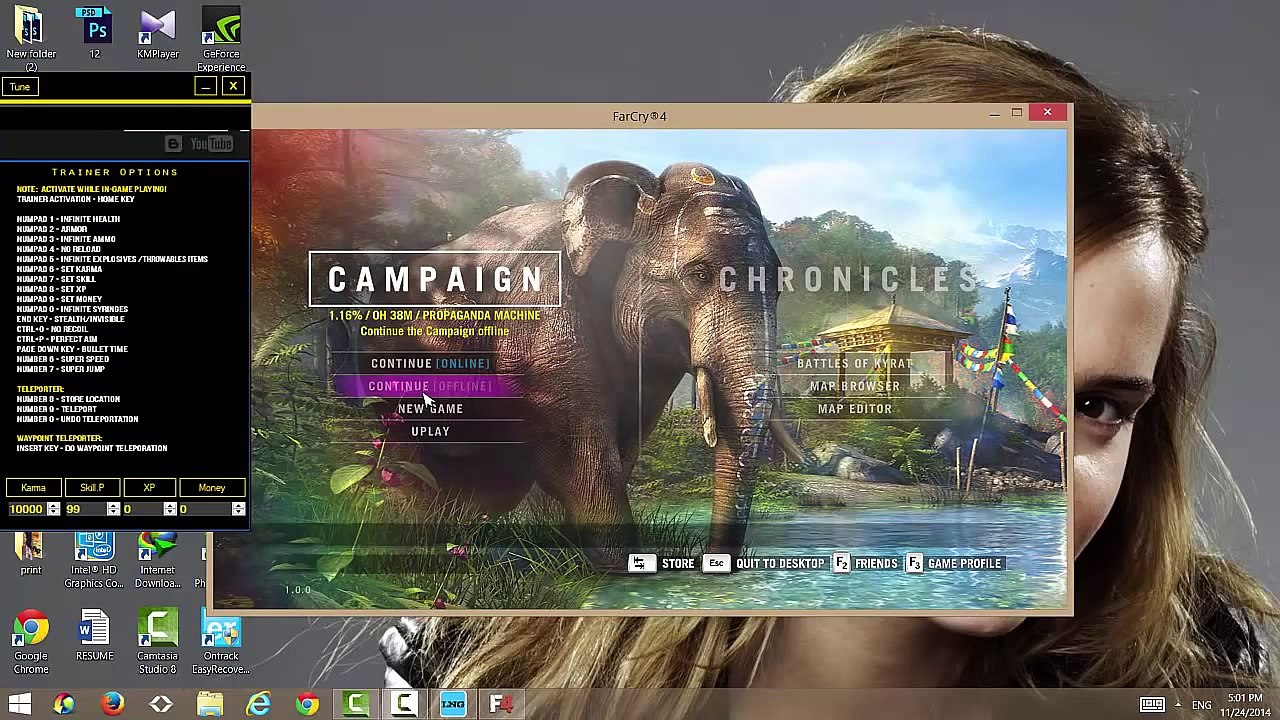The height and width of the screenshot is (720, 1280).
Task: Click the Blogger icon in the trainer
Action: (173, 144)
